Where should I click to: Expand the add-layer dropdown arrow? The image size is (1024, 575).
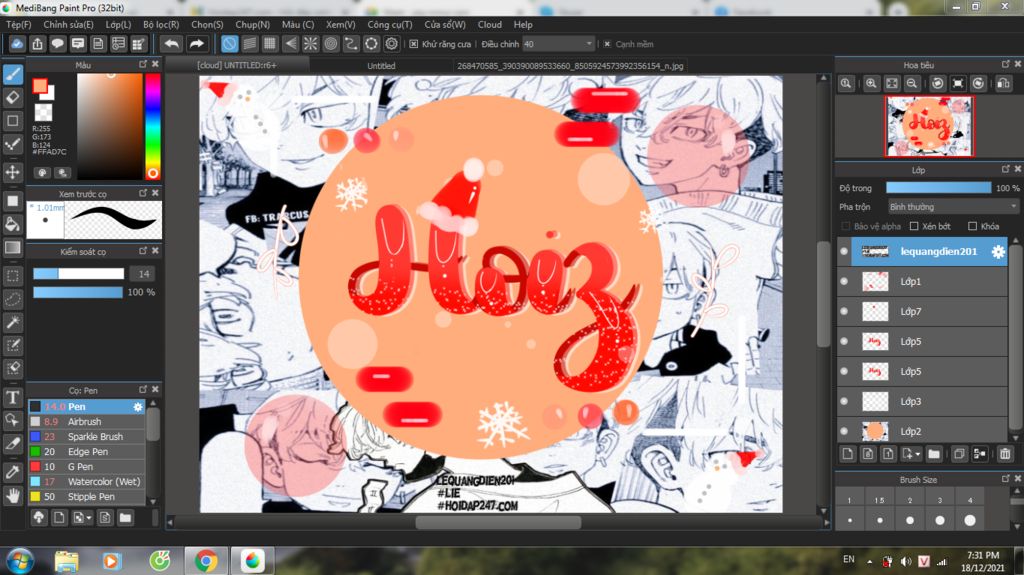pyautogui.click(x=918, y=453)
